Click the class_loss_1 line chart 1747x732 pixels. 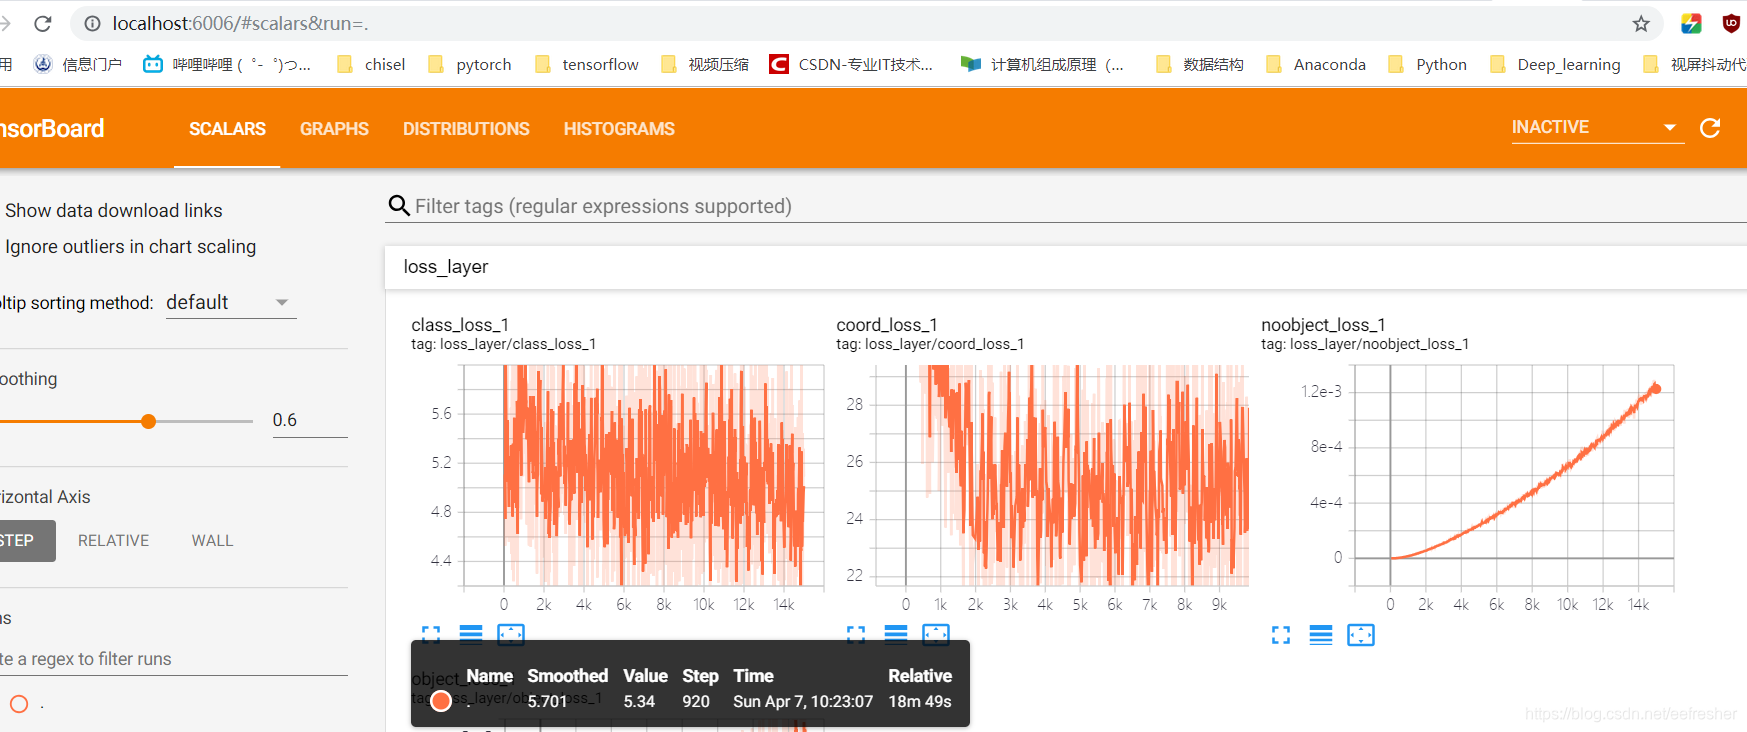pyautogui.click(x=642, y=475)
